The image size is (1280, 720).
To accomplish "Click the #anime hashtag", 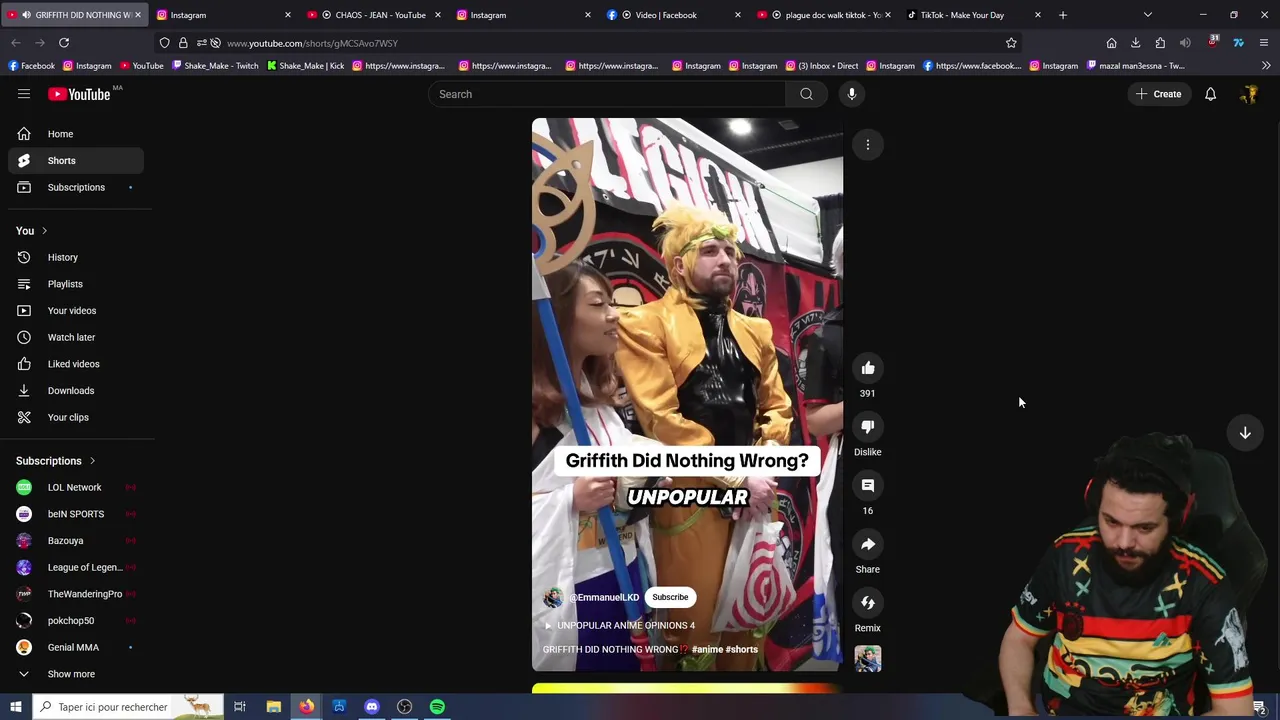I will click(707, 650).
